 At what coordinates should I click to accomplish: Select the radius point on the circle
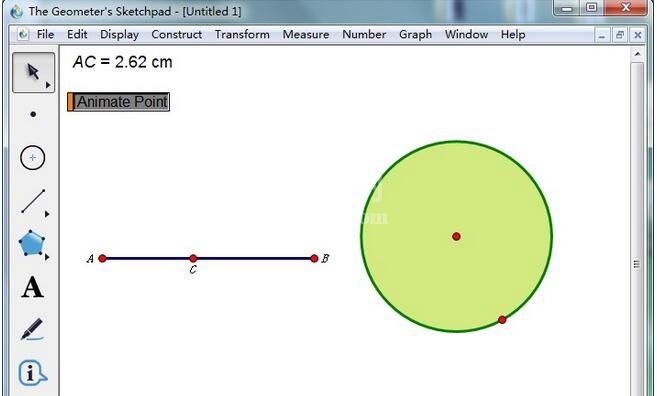point(502,320)
